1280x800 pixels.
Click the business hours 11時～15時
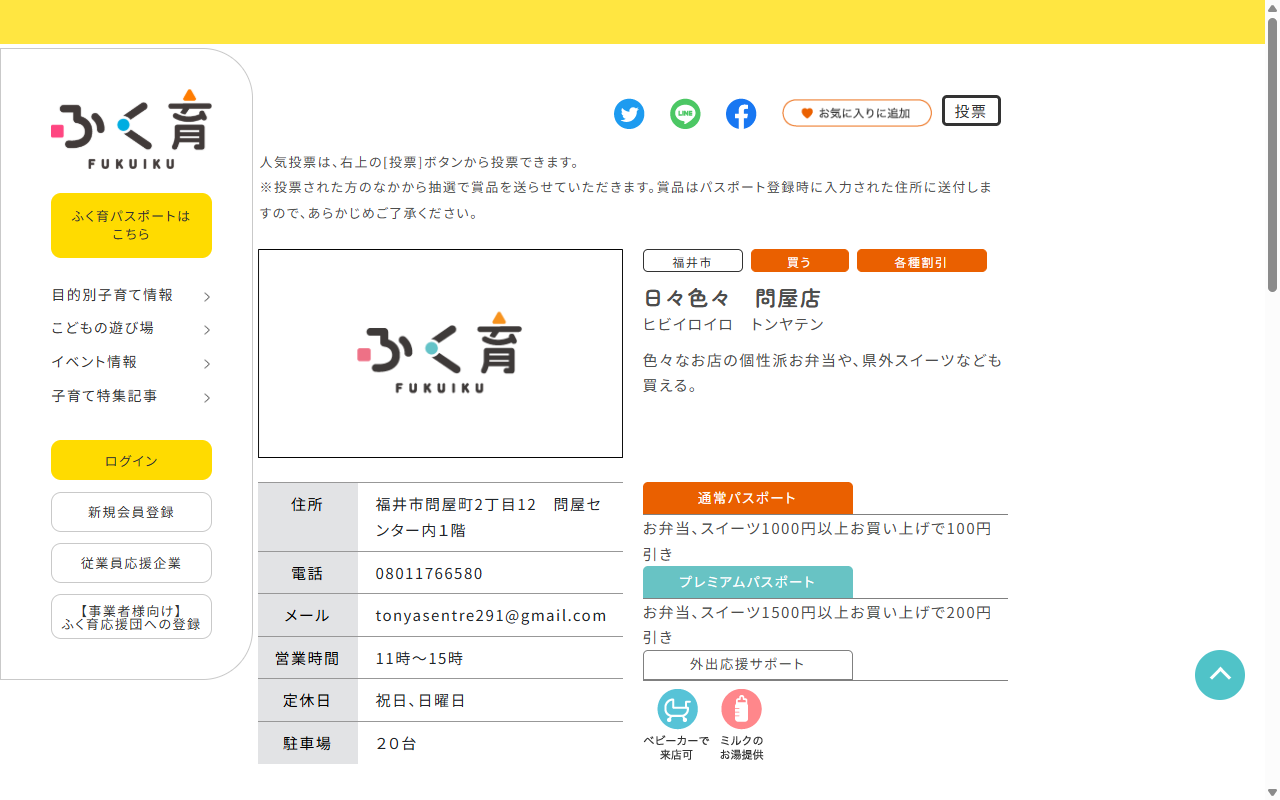pyautogui.click(x=419, y=659)
